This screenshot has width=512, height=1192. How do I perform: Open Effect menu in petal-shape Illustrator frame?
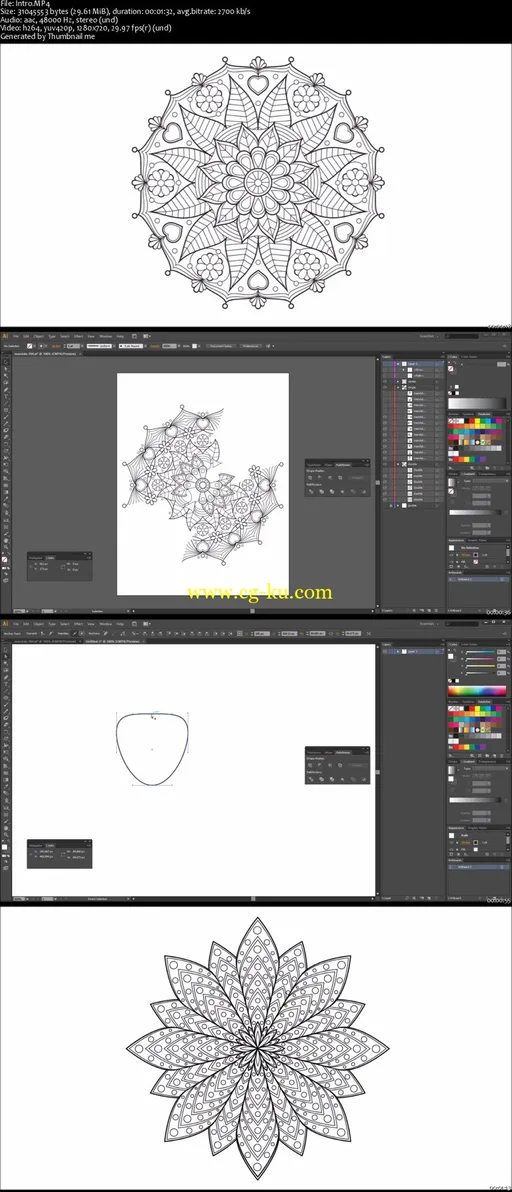pyautogui.click(x=78, y=624)
